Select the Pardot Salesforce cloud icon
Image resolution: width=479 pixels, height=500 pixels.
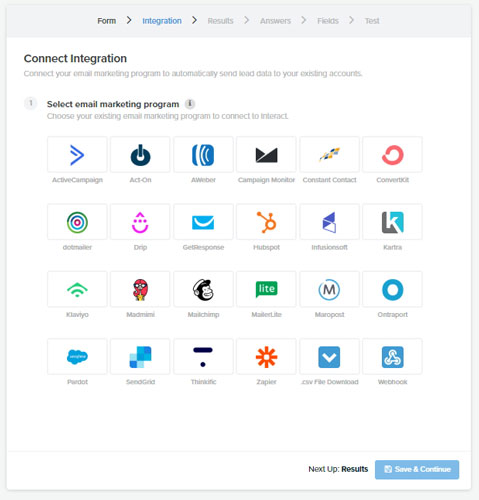pos(77,357)
